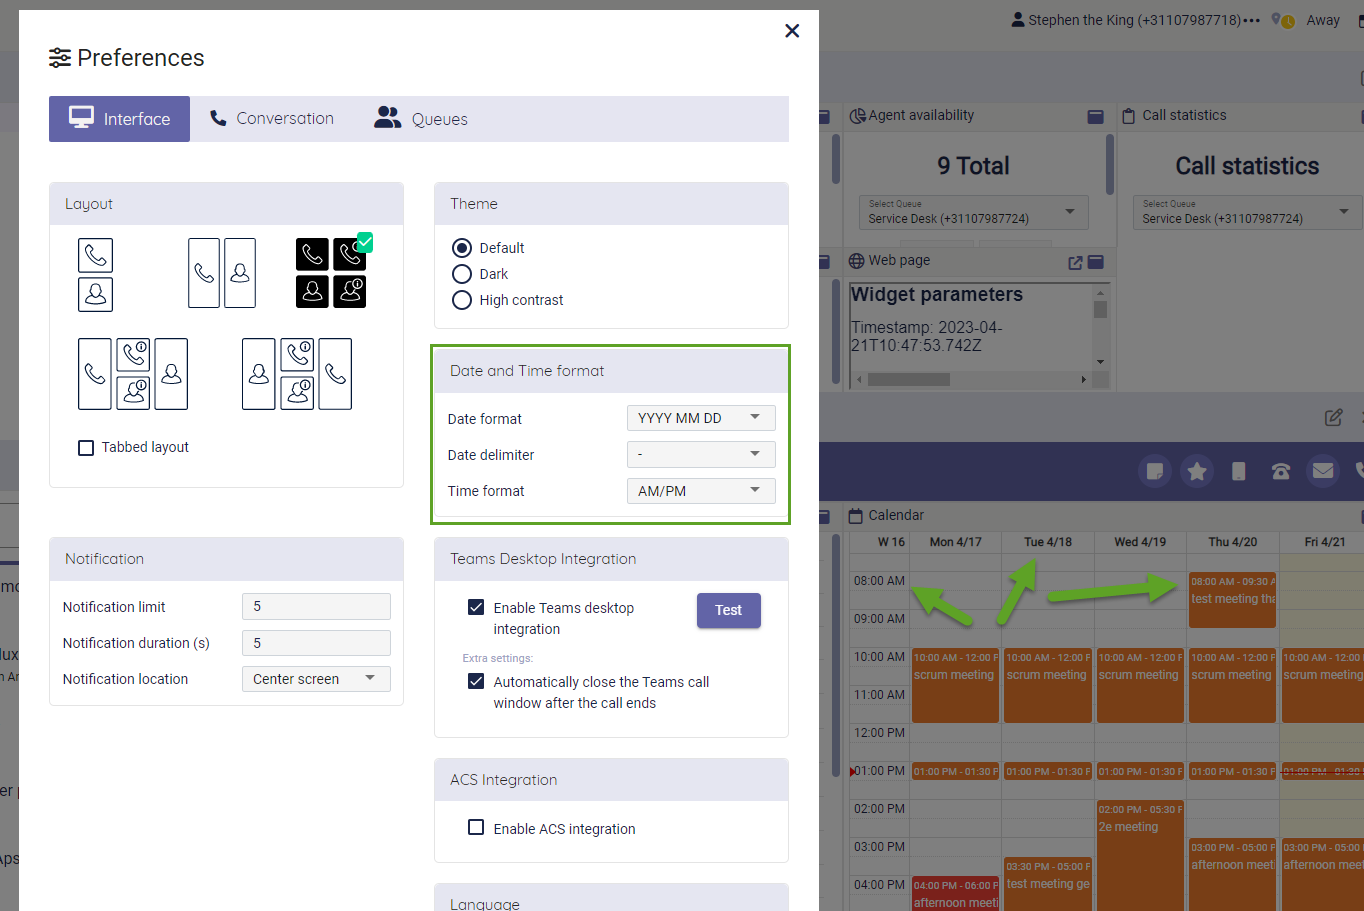
Task: Select the stacked two-pane layout icon
Action: point(96,275)
